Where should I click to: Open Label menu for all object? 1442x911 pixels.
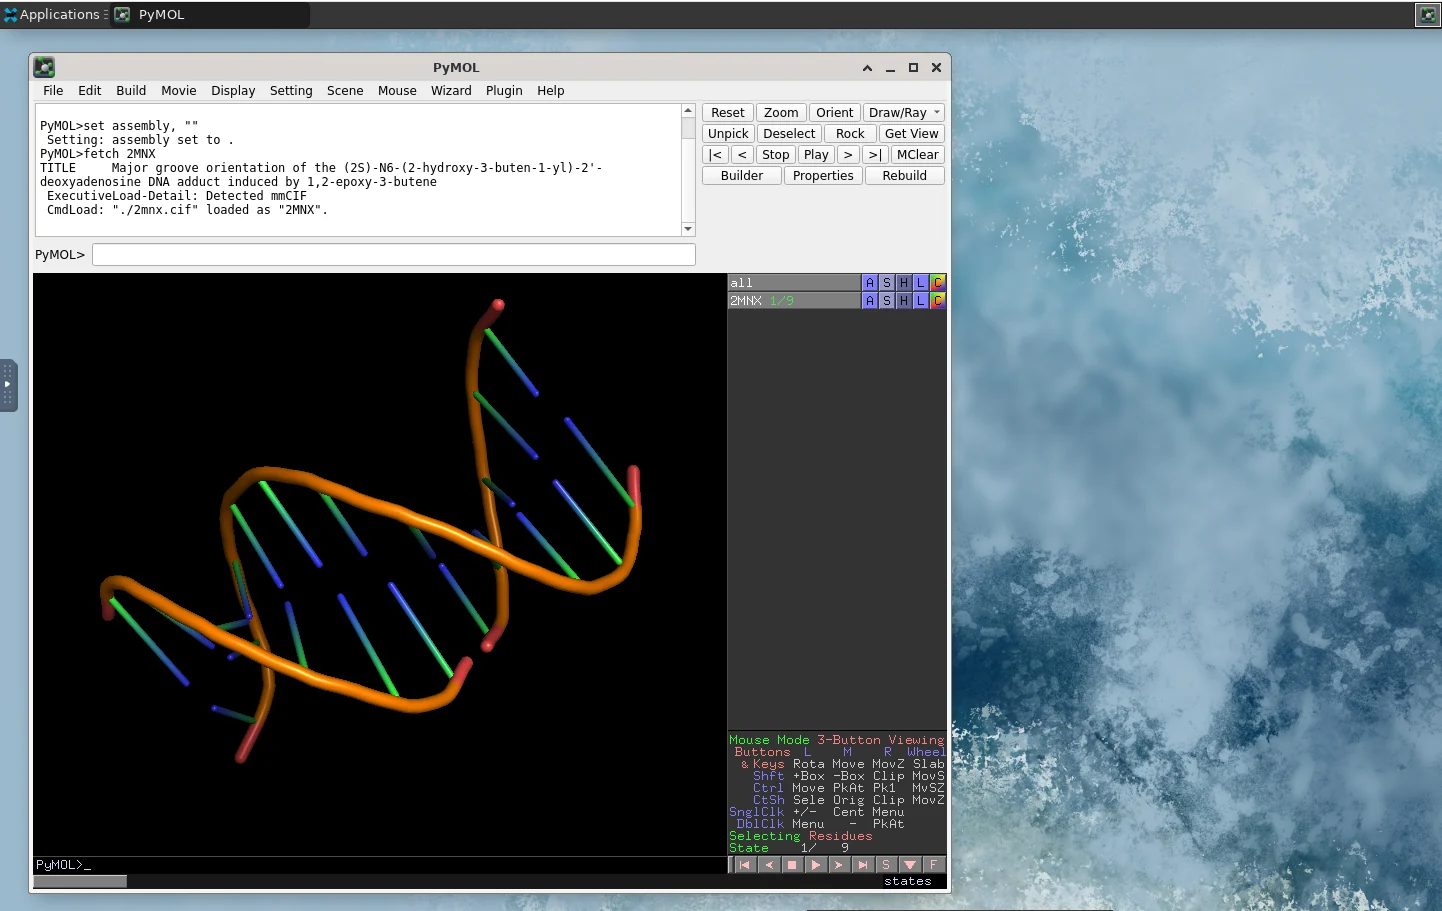921,283
